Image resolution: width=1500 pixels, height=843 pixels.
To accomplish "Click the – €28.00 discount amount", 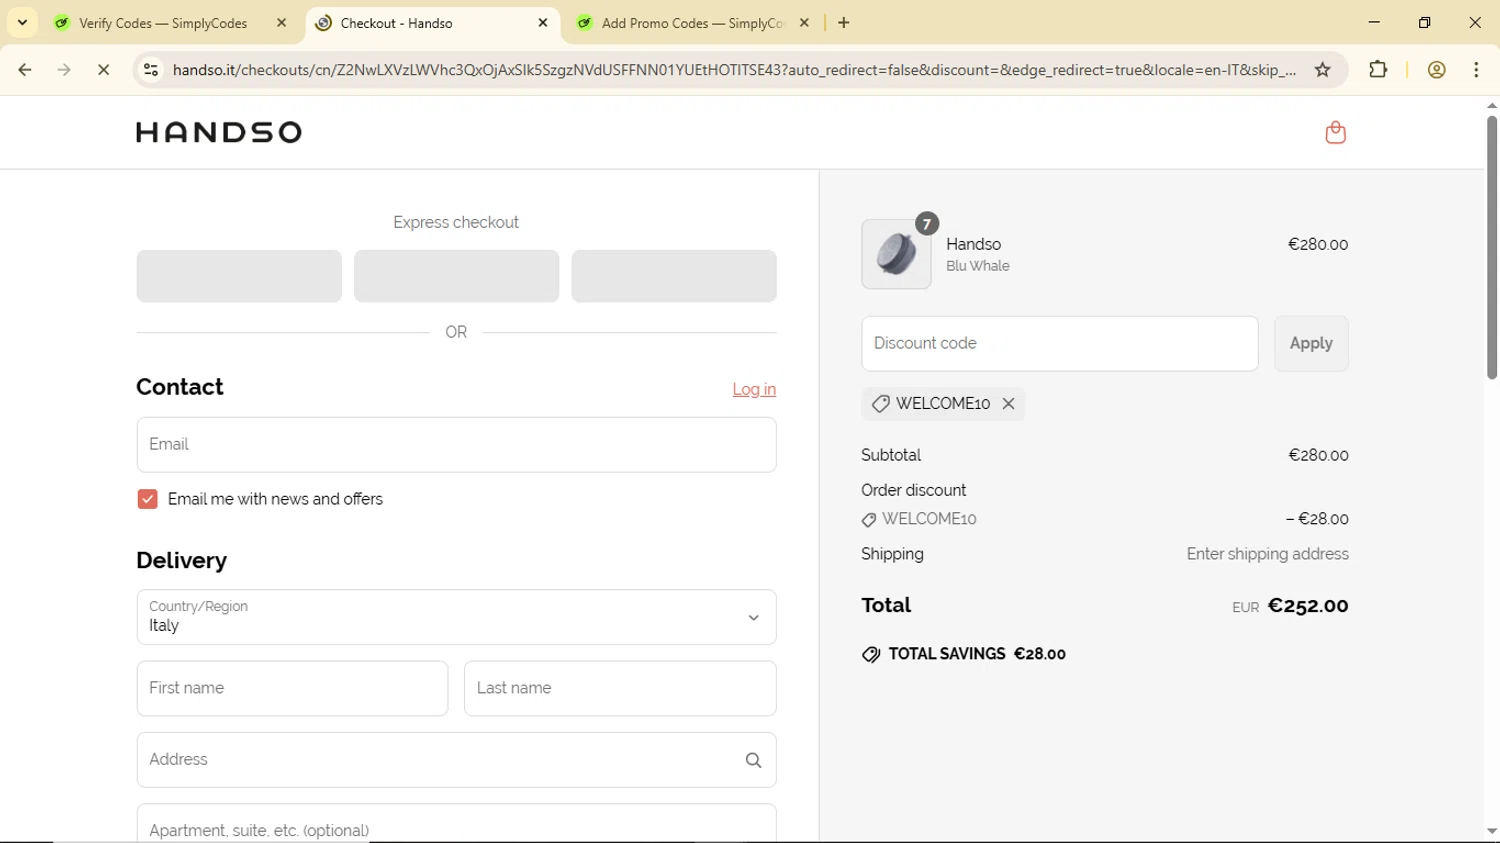I will [1317, 519].
